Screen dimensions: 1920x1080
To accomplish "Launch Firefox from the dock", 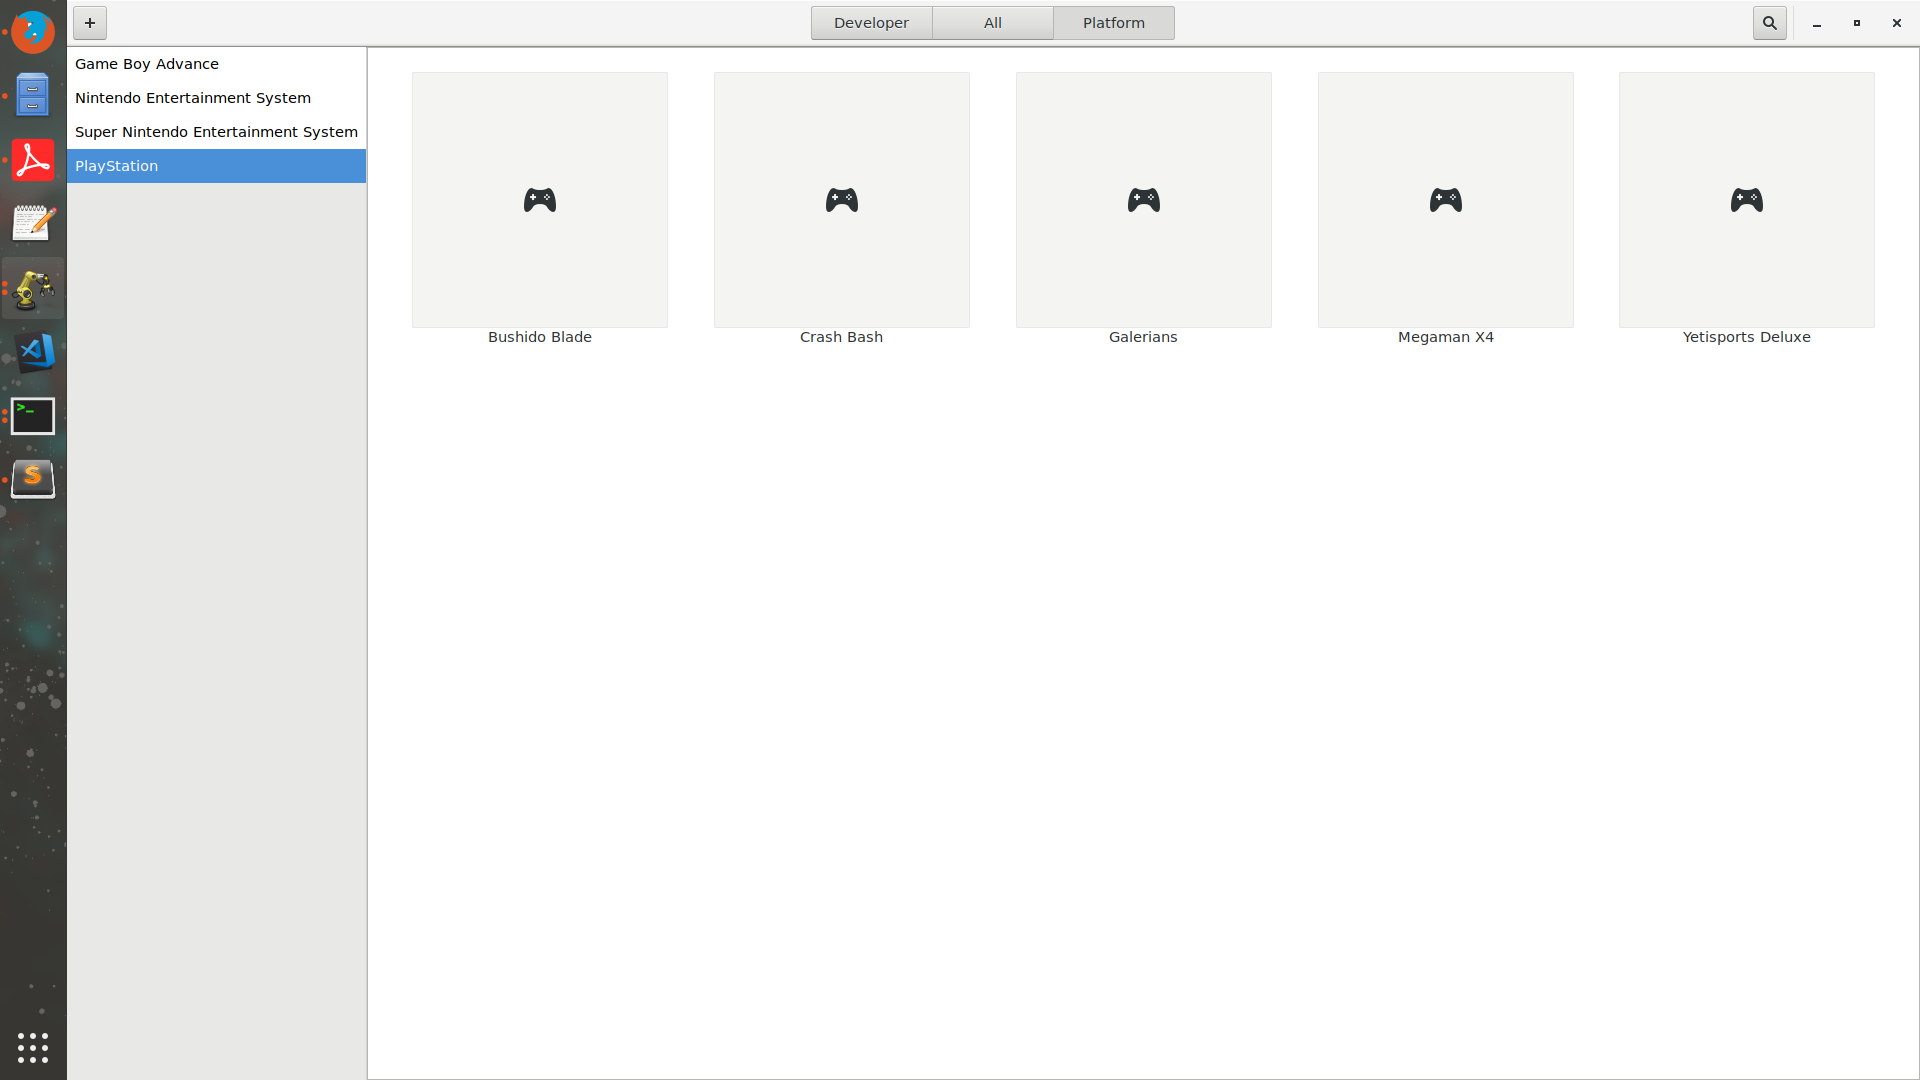I will pyautogui.click(x=33, y=32).
